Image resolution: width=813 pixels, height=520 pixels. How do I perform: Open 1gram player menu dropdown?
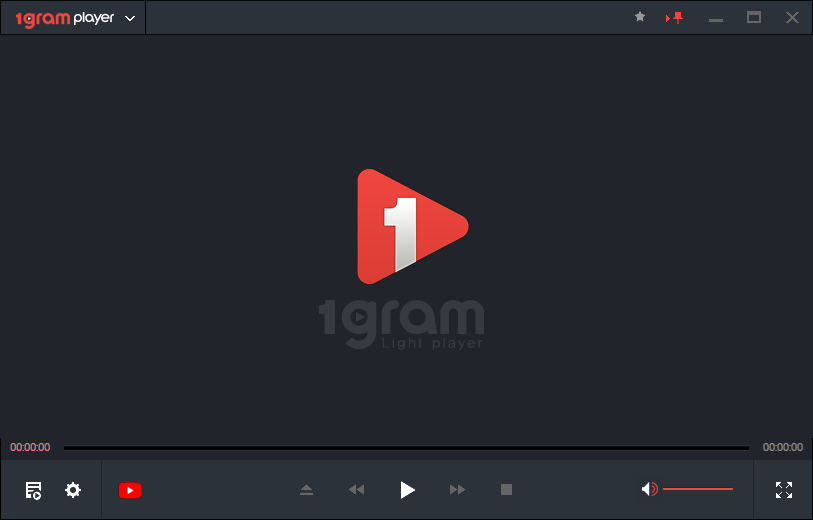pyautogui.click(x=130, y=19)
